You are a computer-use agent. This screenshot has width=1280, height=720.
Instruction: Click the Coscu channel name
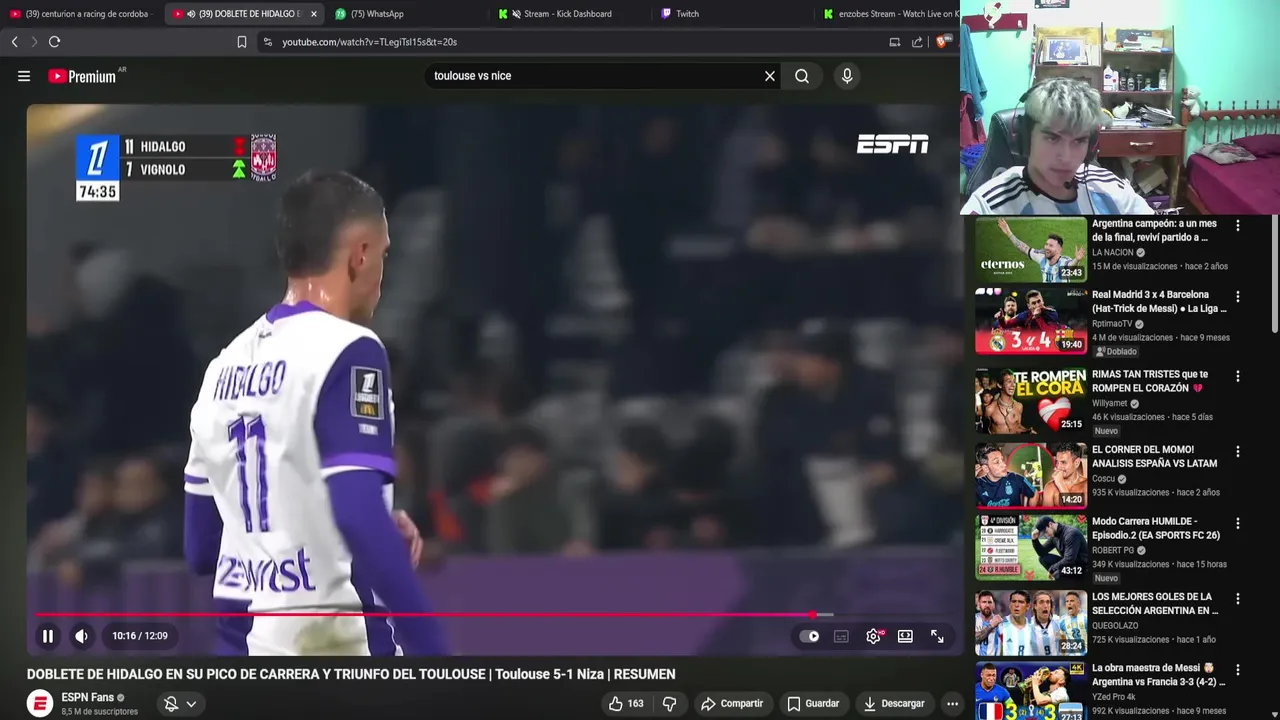click(1103, 479)
